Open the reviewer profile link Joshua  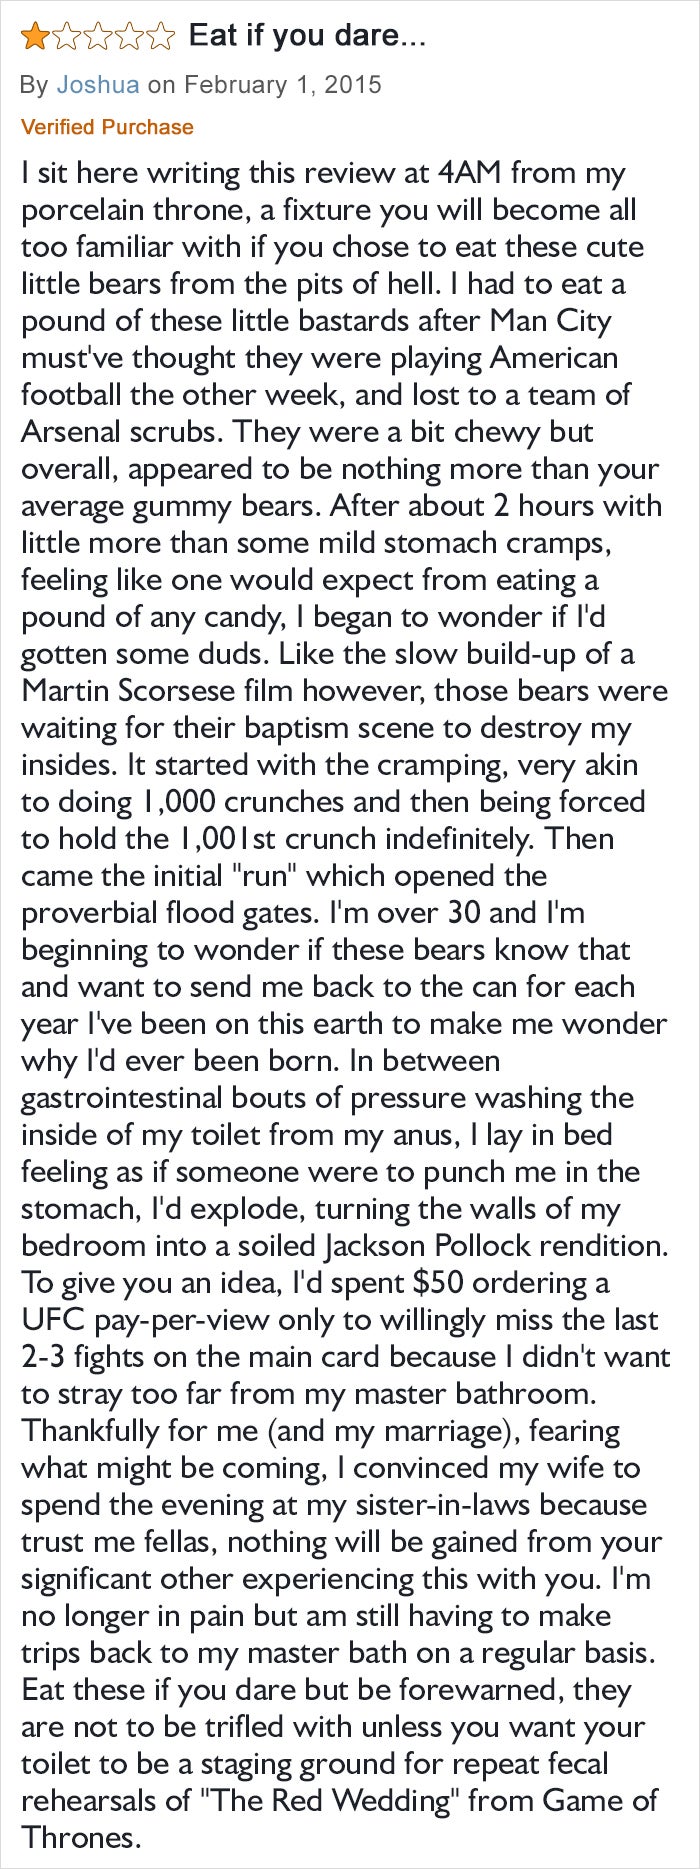(98, 84)
